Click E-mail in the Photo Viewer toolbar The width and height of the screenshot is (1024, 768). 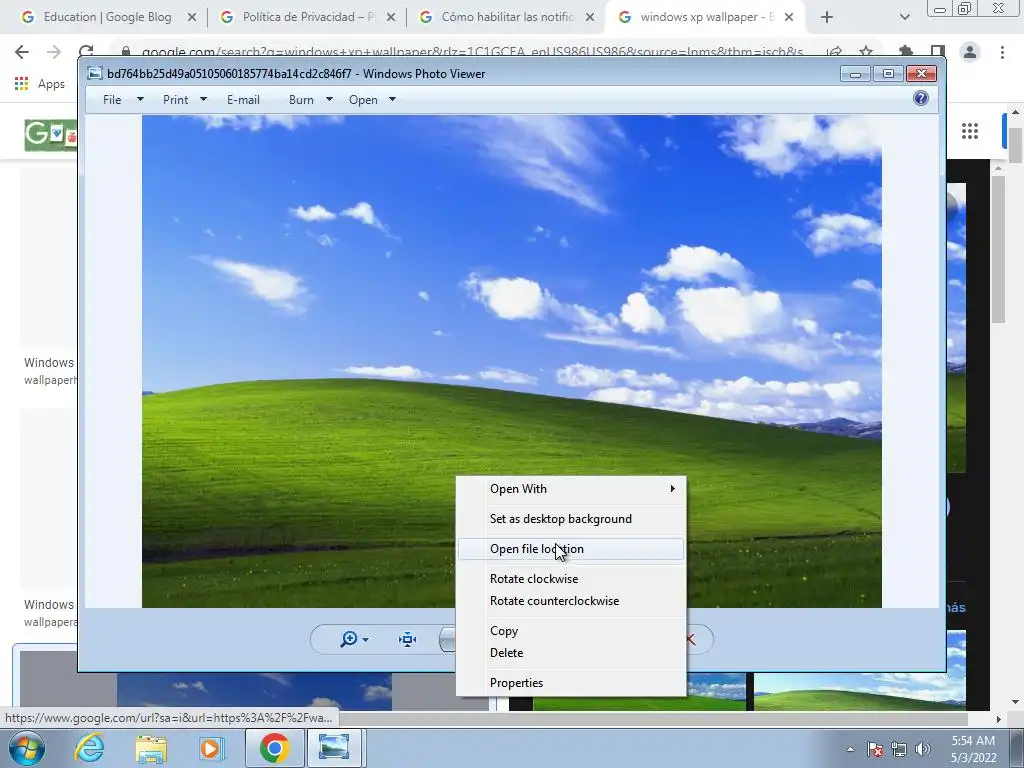point(243,99)
